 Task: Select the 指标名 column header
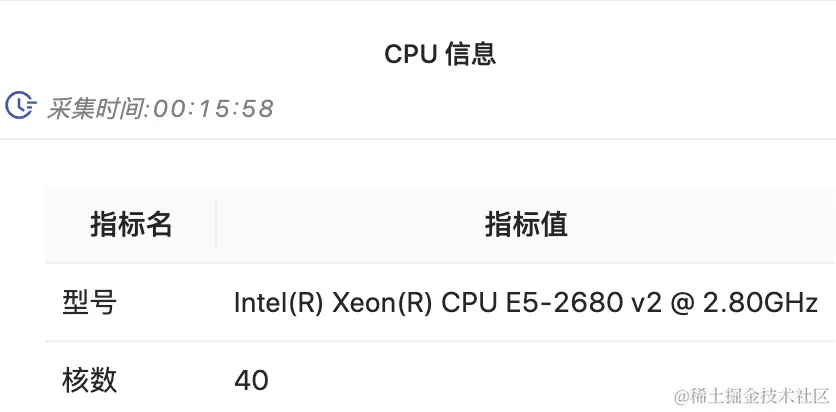point(131,224)
